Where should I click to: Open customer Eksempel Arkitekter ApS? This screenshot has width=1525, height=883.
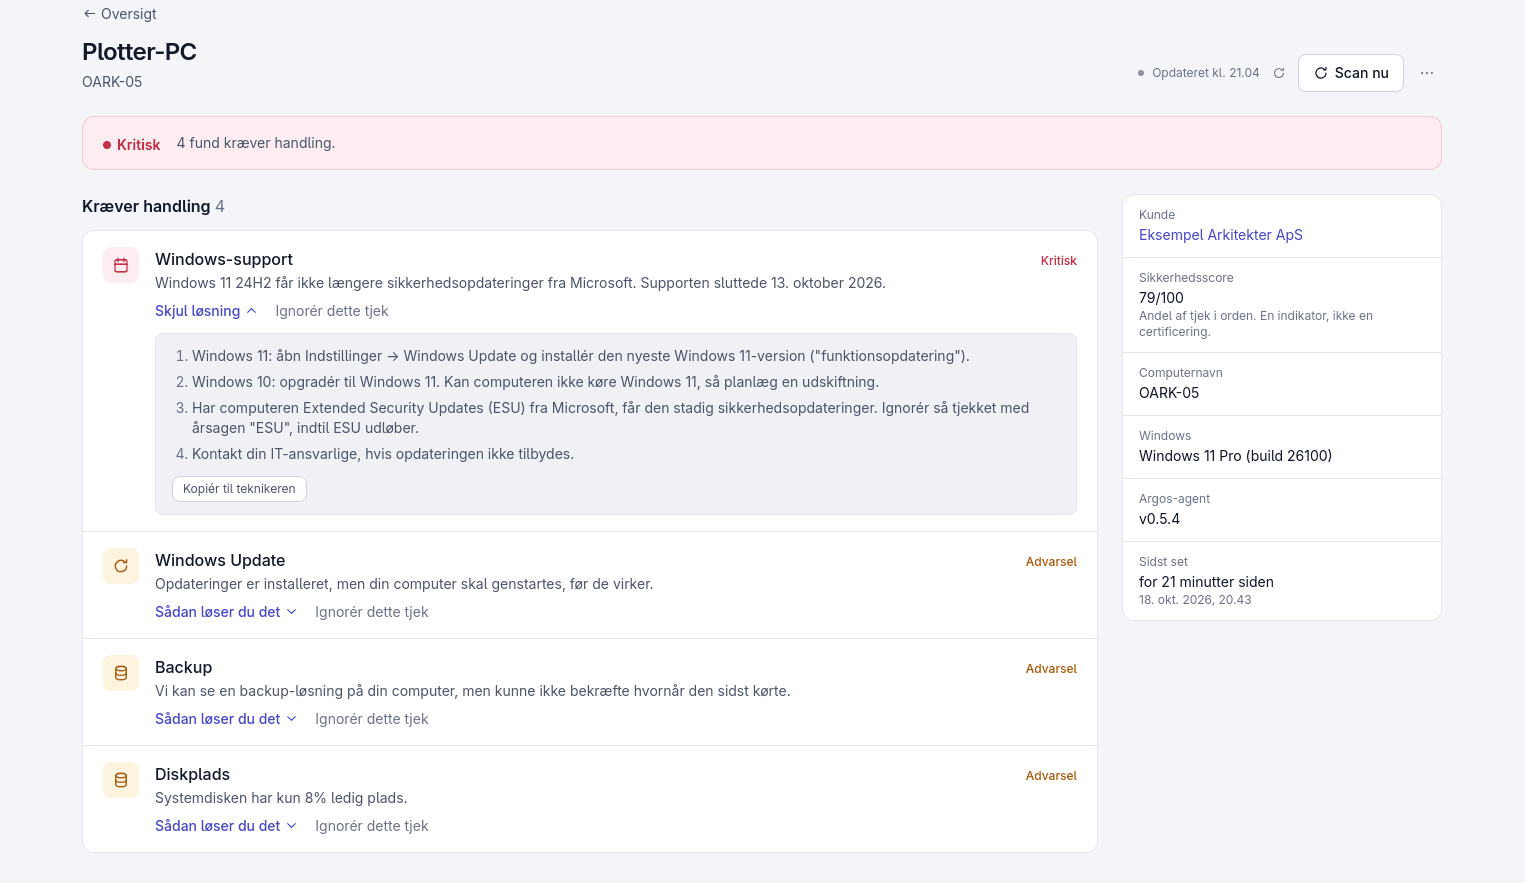coord(1221,235)
